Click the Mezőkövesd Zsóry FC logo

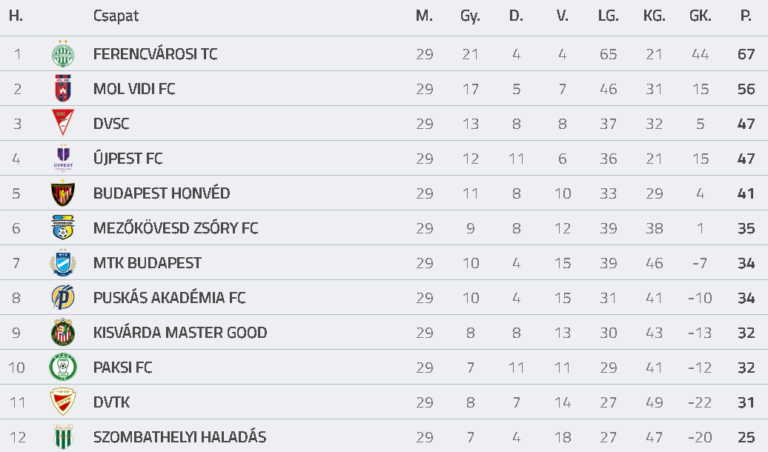63,228
